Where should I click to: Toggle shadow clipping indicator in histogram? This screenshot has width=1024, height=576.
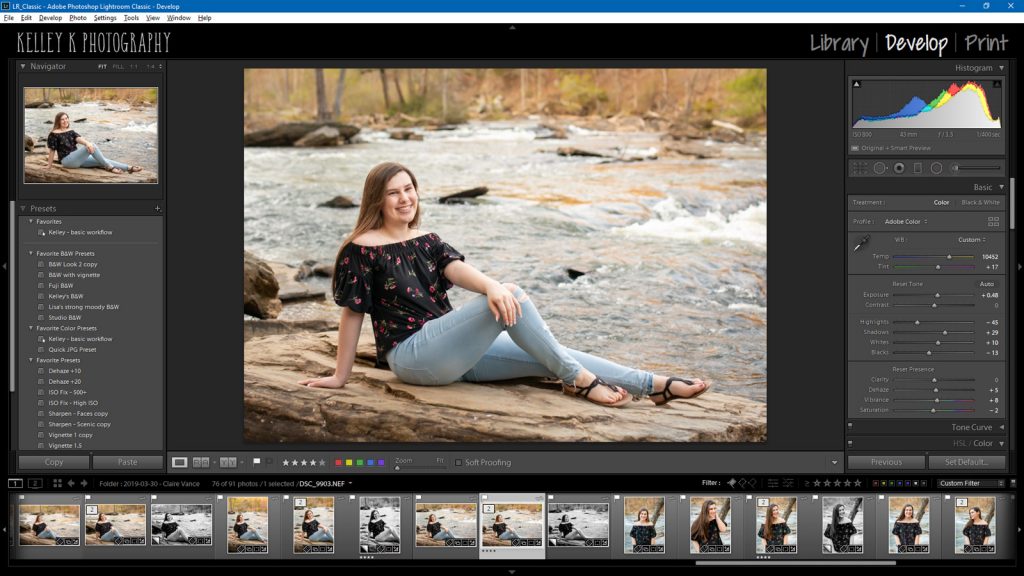click(x=856, y=84)
